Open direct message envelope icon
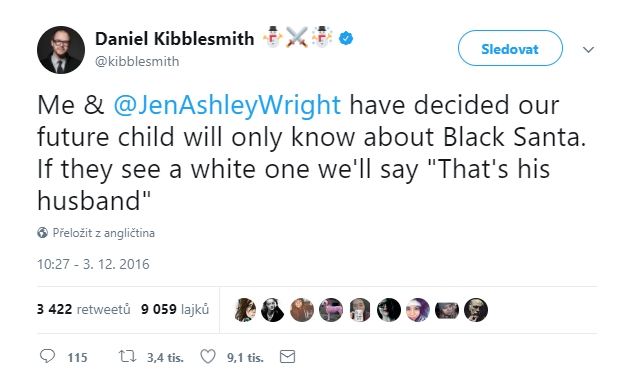The image size is (628, 387). click(287, 356)
